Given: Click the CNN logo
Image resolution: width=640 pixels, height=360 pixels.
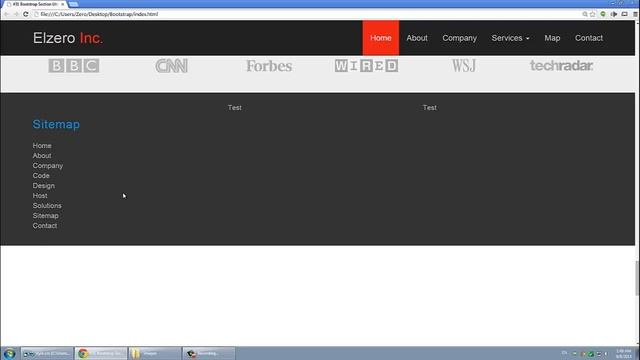Looking at the screenshot, I should point(171,66).
